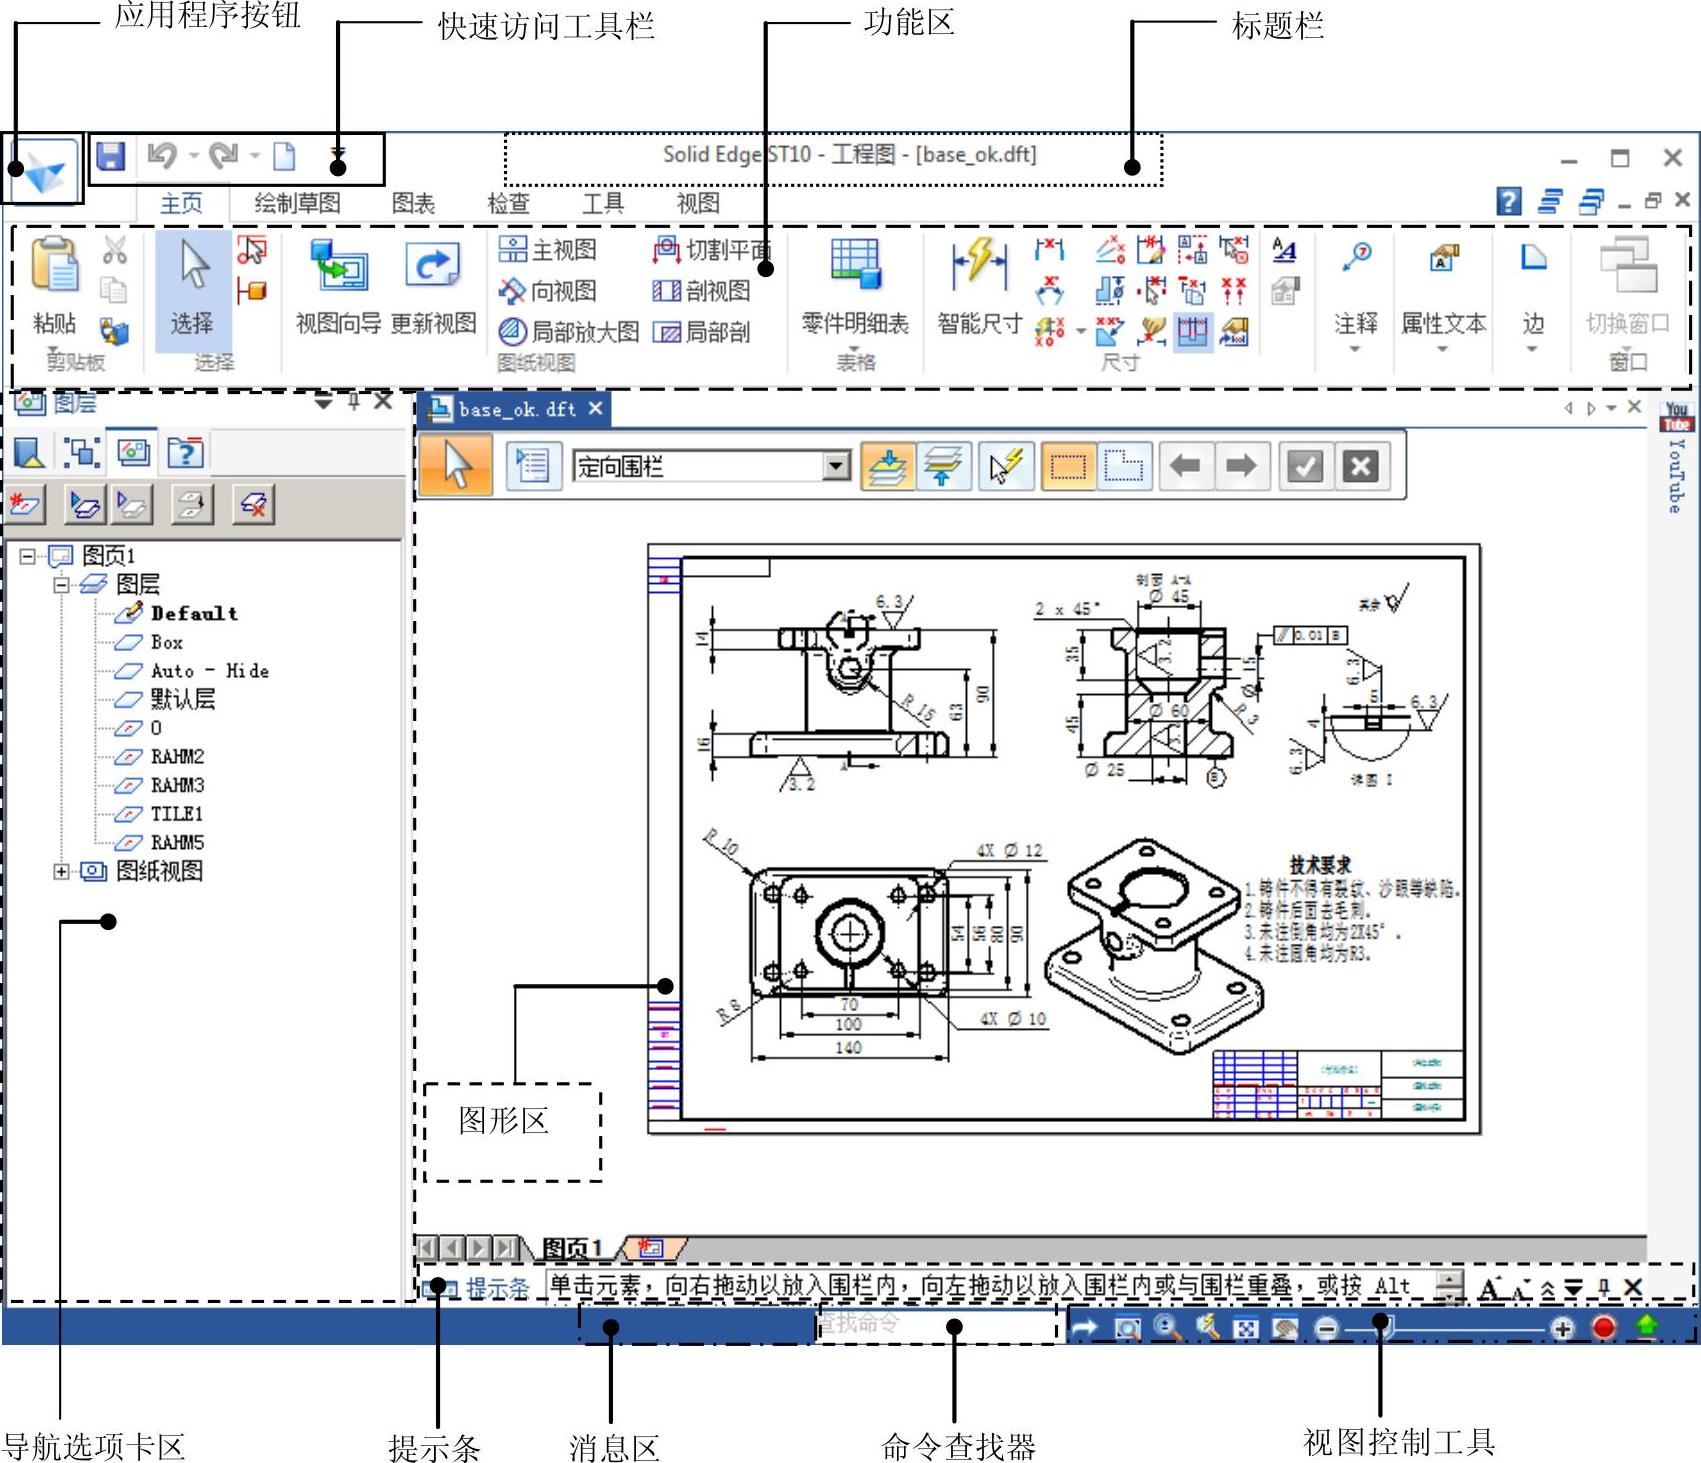Click the back arrow in command bar

tap(1186, 466)
